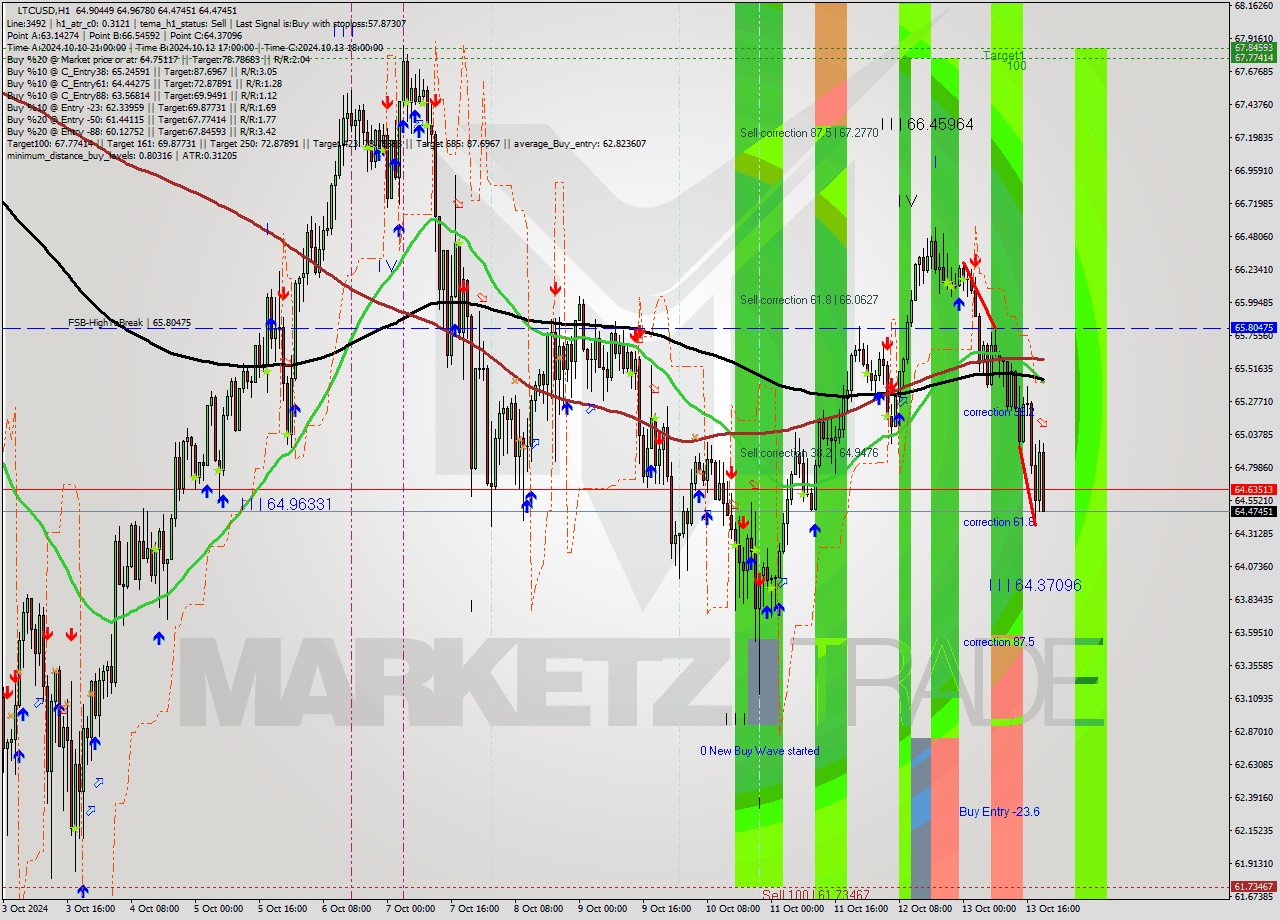Click the '13 Oct 16:00' time label
This screenshot has width=1280, height=920.
click(x=1053, y=909)
